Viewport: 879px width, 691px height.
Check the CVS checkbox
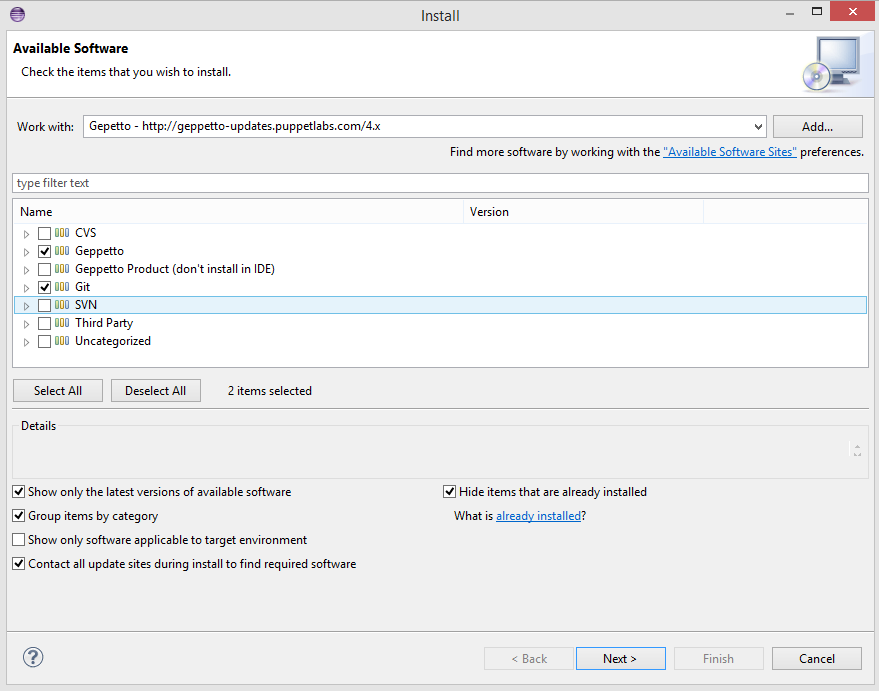[44, 233]
